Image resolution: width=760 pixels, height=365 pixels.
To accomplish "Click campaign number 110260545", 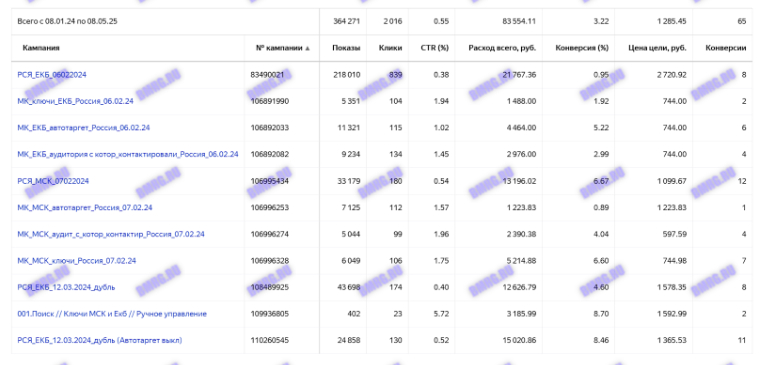I will click(269, 340).
